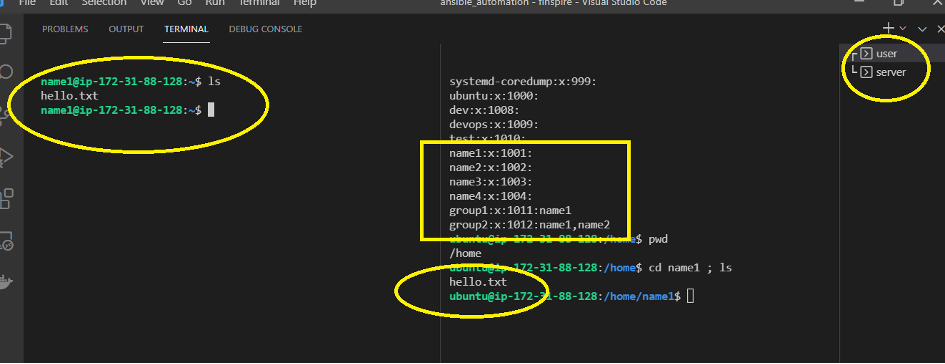
Task: Open the Help menu
Action: (305, 3)
